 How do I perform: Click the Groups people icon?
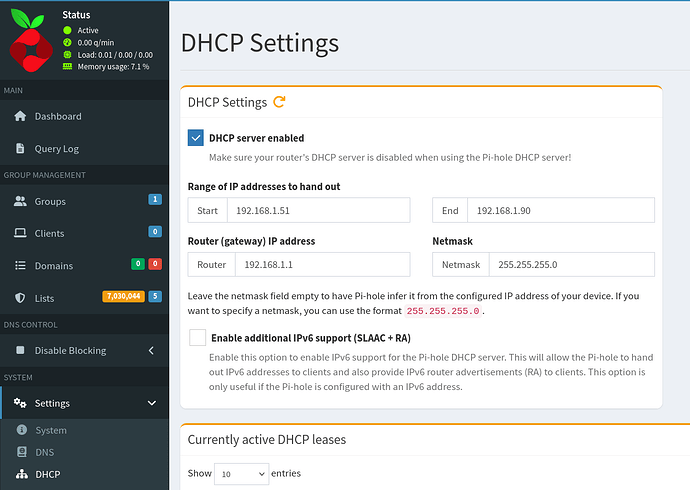tap(21, 202)
